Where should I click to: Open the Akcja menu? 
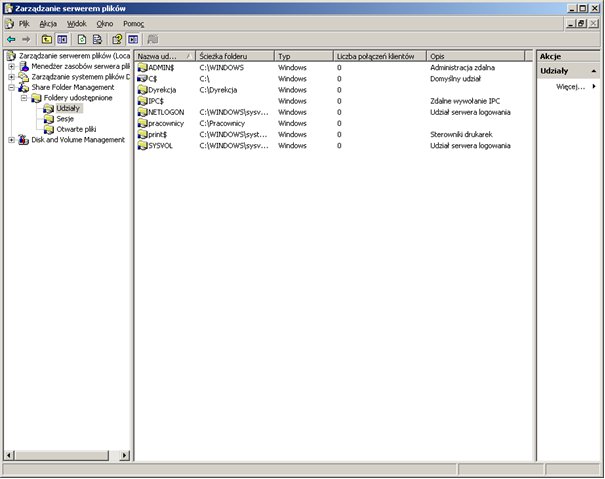coord(48,24)
